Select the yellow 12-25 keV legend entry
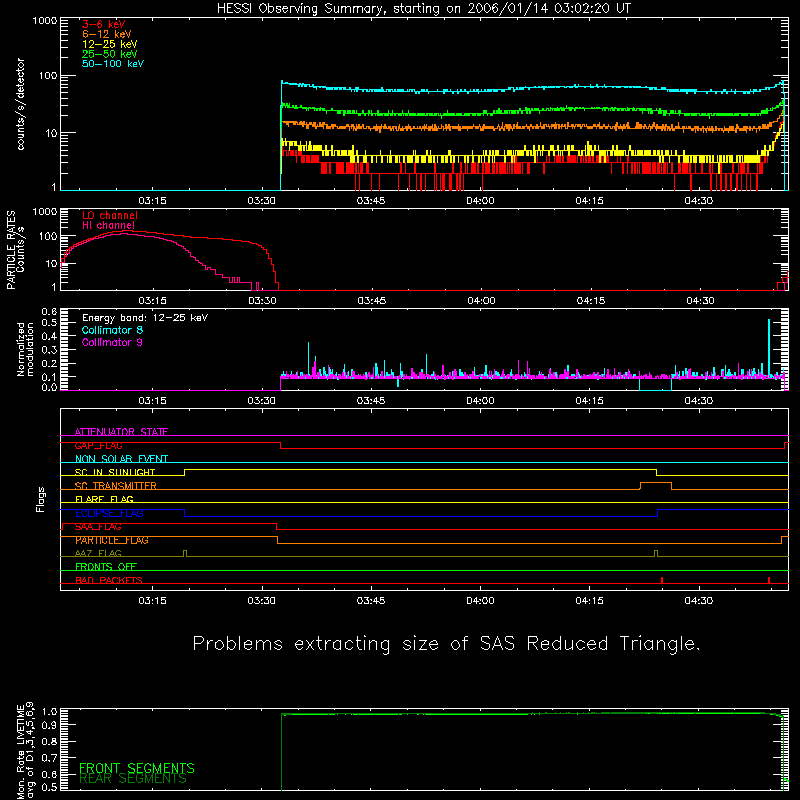The height and width of the screenshot is (800, 800). (110, 44)
